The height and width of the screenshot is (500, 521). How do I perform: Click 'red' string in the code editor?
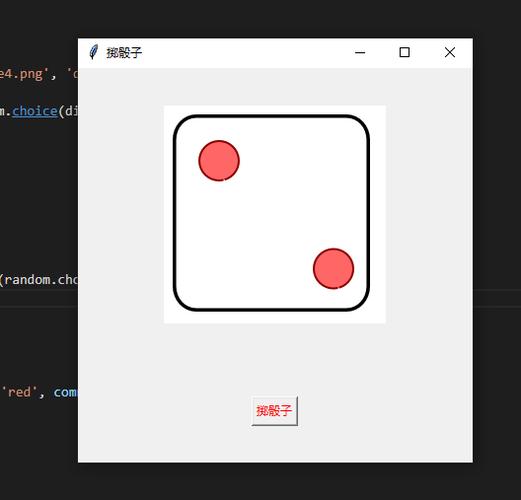(19, 392)
